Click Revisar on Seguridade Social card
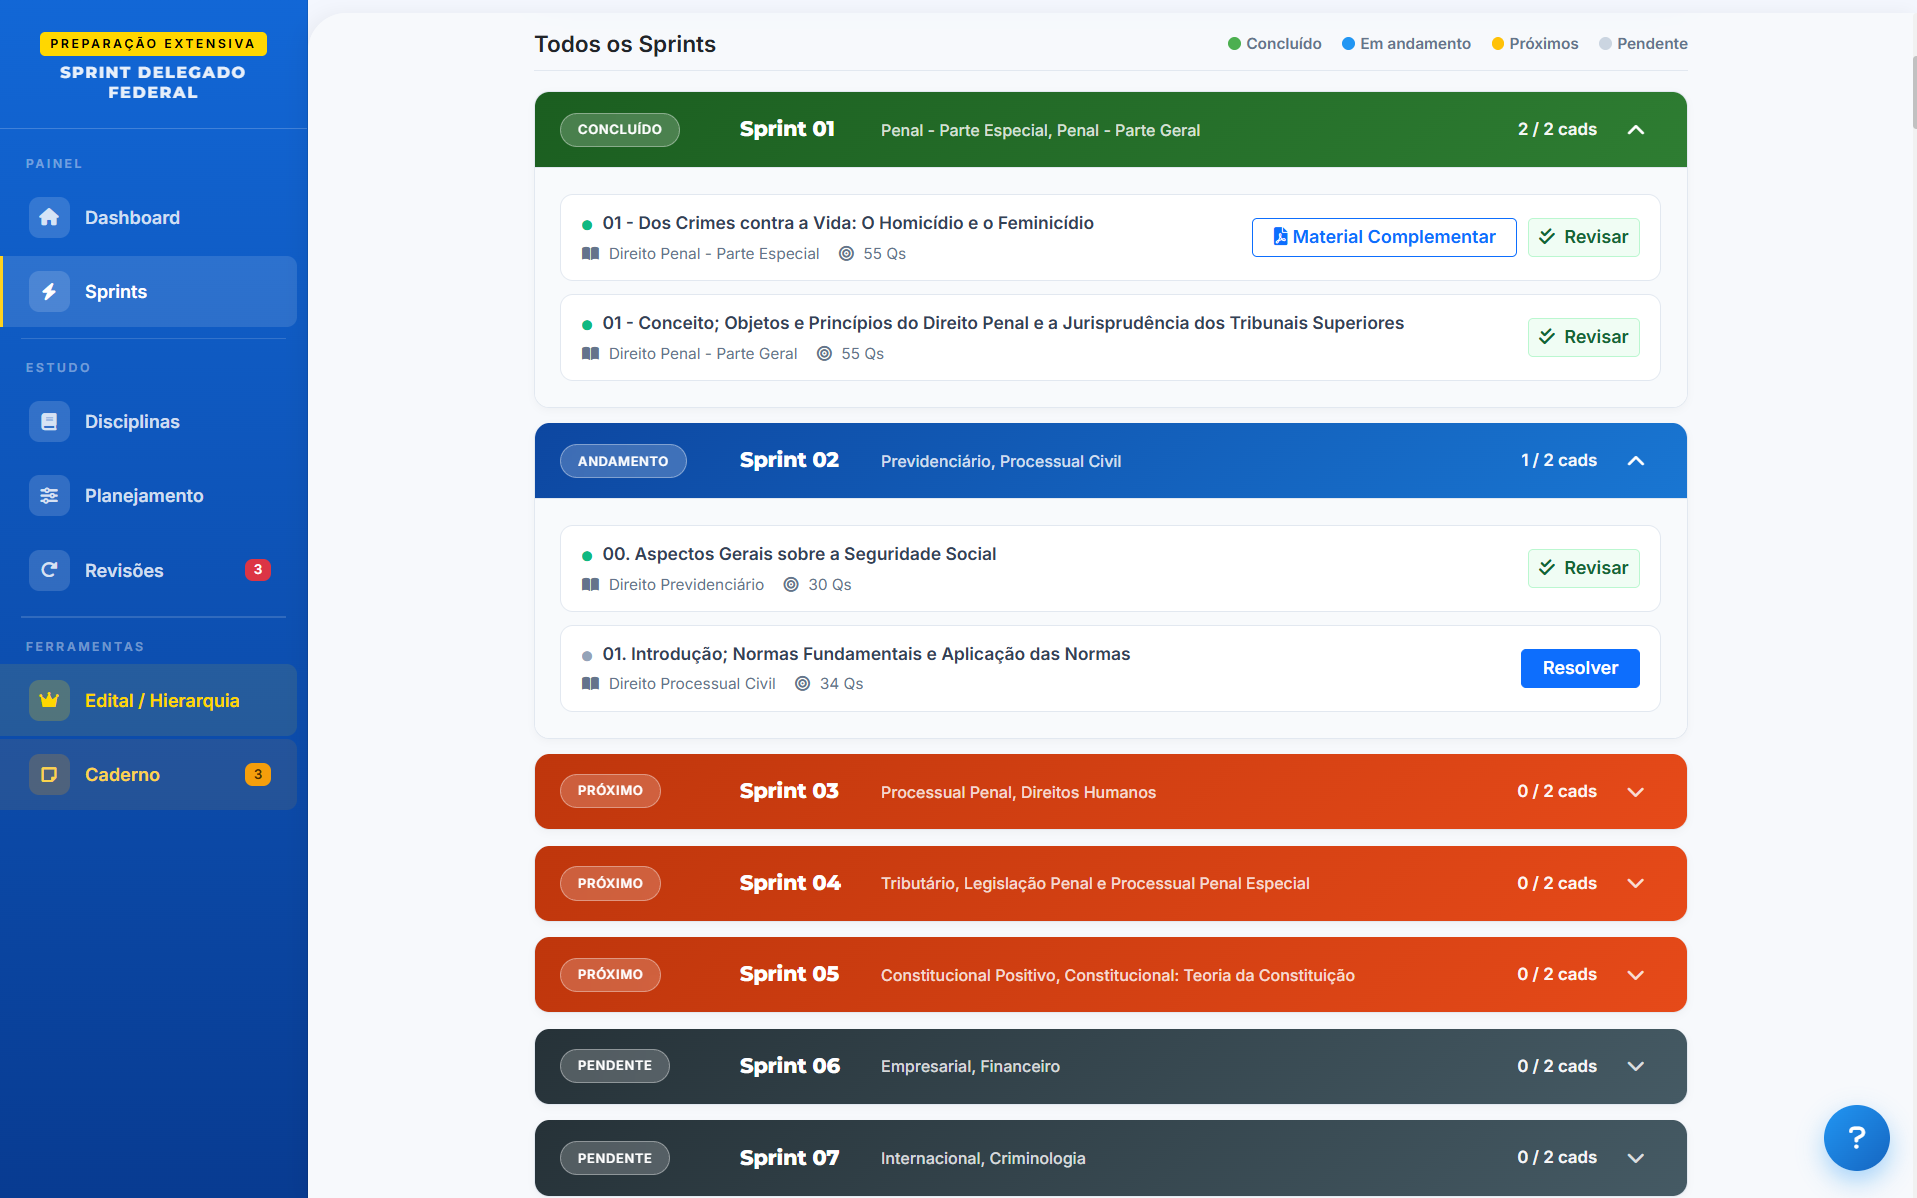This screenshot has width=1917, height=1198. pyautogui.click(x=1583, y=568)
